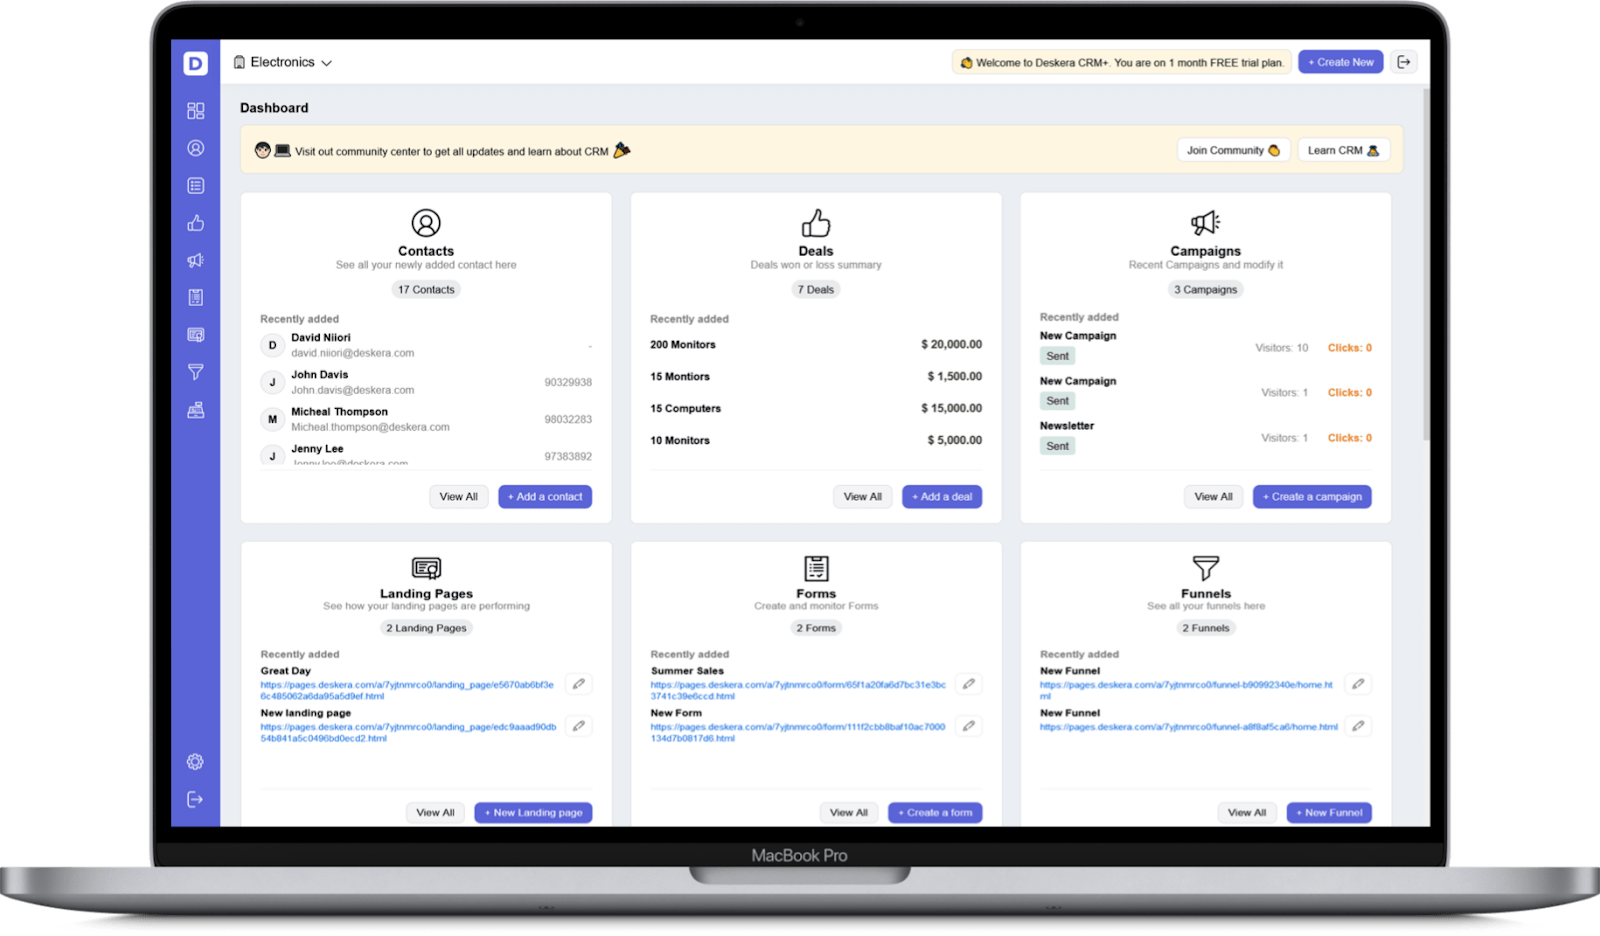Click Create a campaign button
Screen dimensions: 1600x936
point(1312,497)
